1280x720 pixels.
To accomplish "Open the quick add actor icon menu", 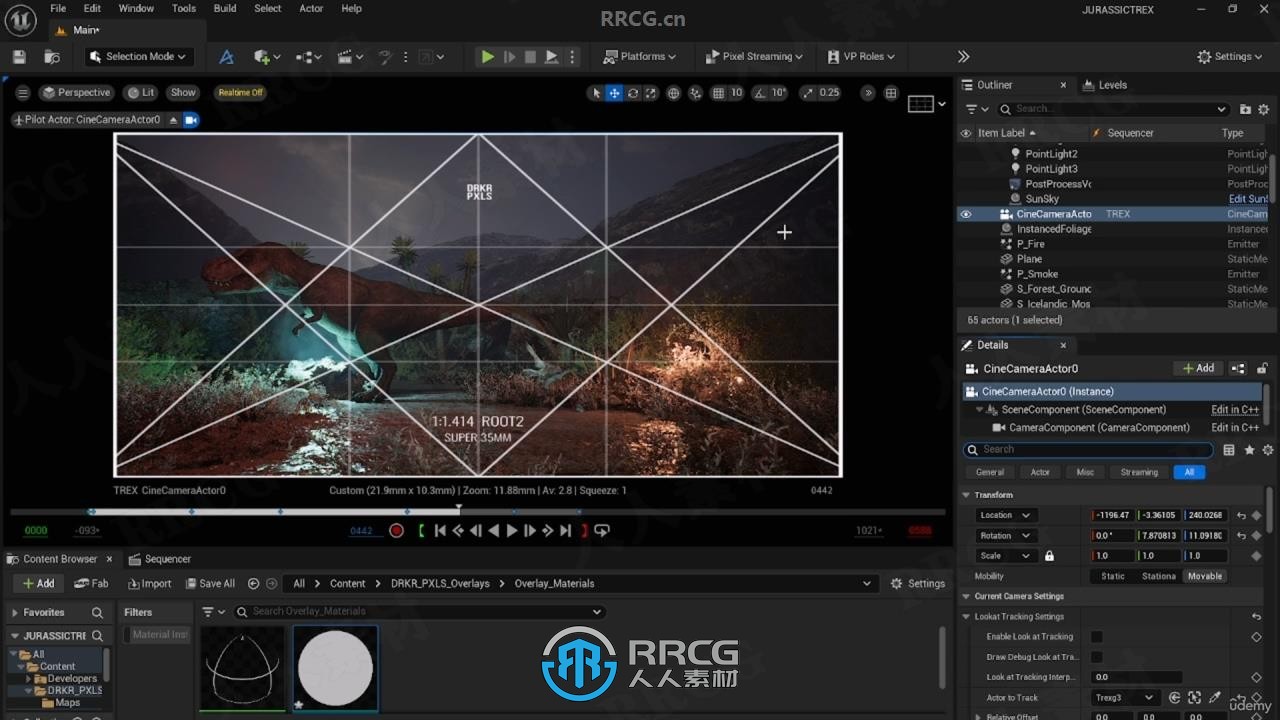I will coord(267,57).
